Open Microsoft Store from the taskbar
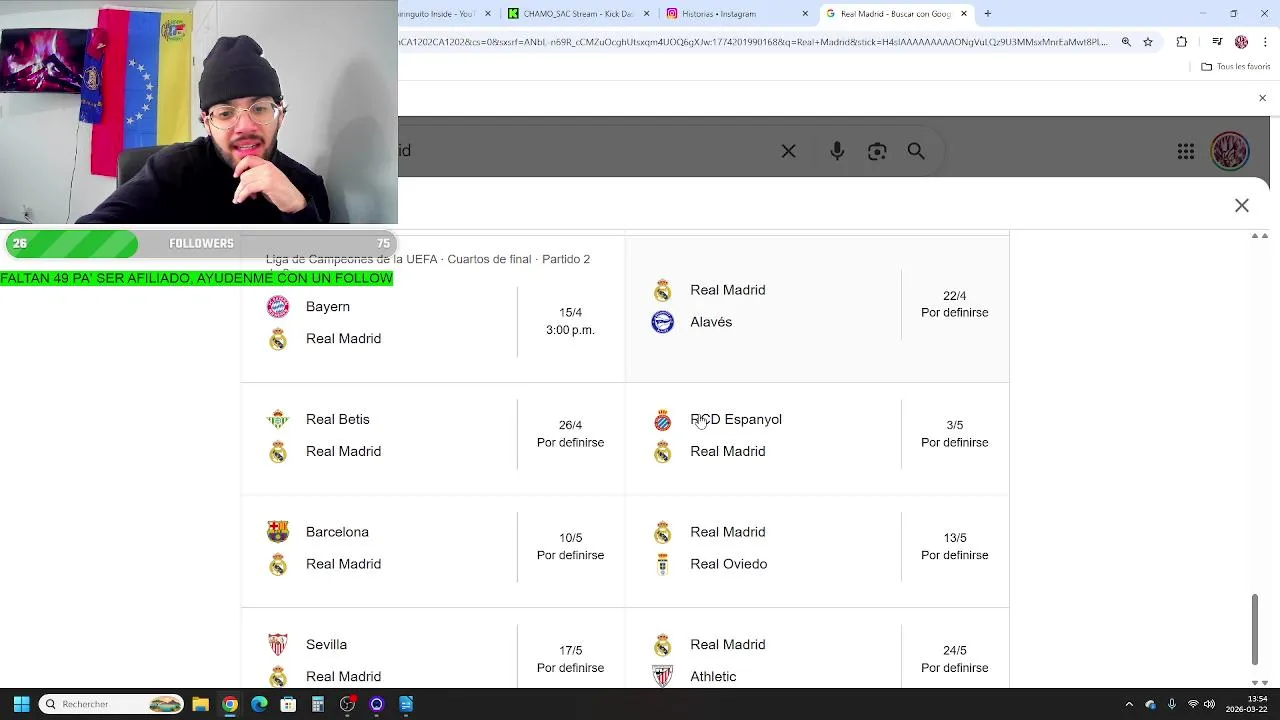Screen dimensions: 1280x720 click(288, 704)
